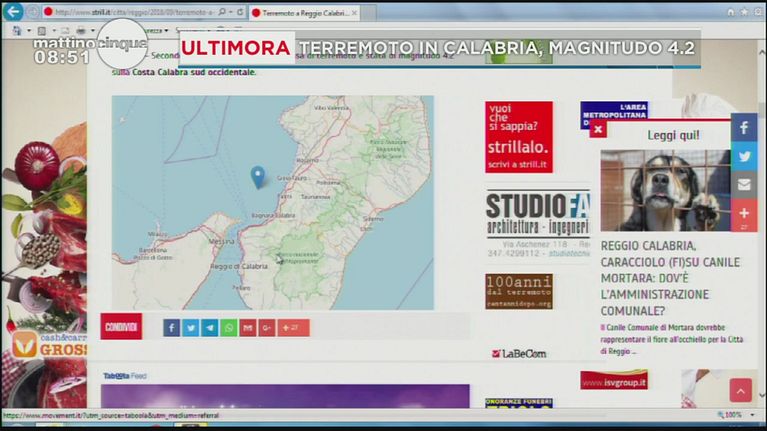Expand the plus share menu in right sidebar

[744, 214]
